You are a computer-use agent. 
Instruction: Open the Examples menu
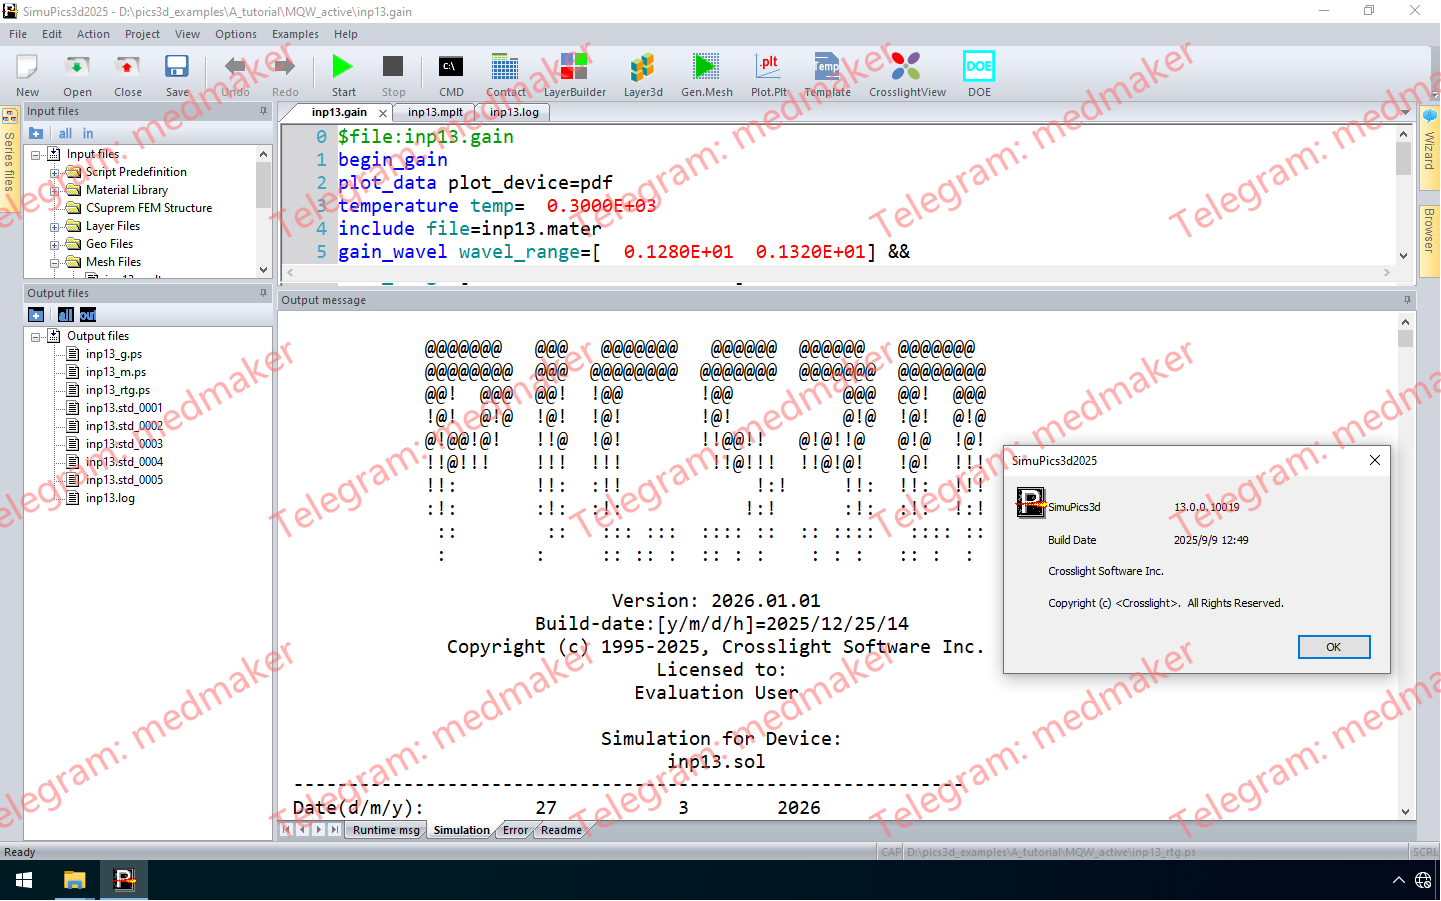point(295,33)
